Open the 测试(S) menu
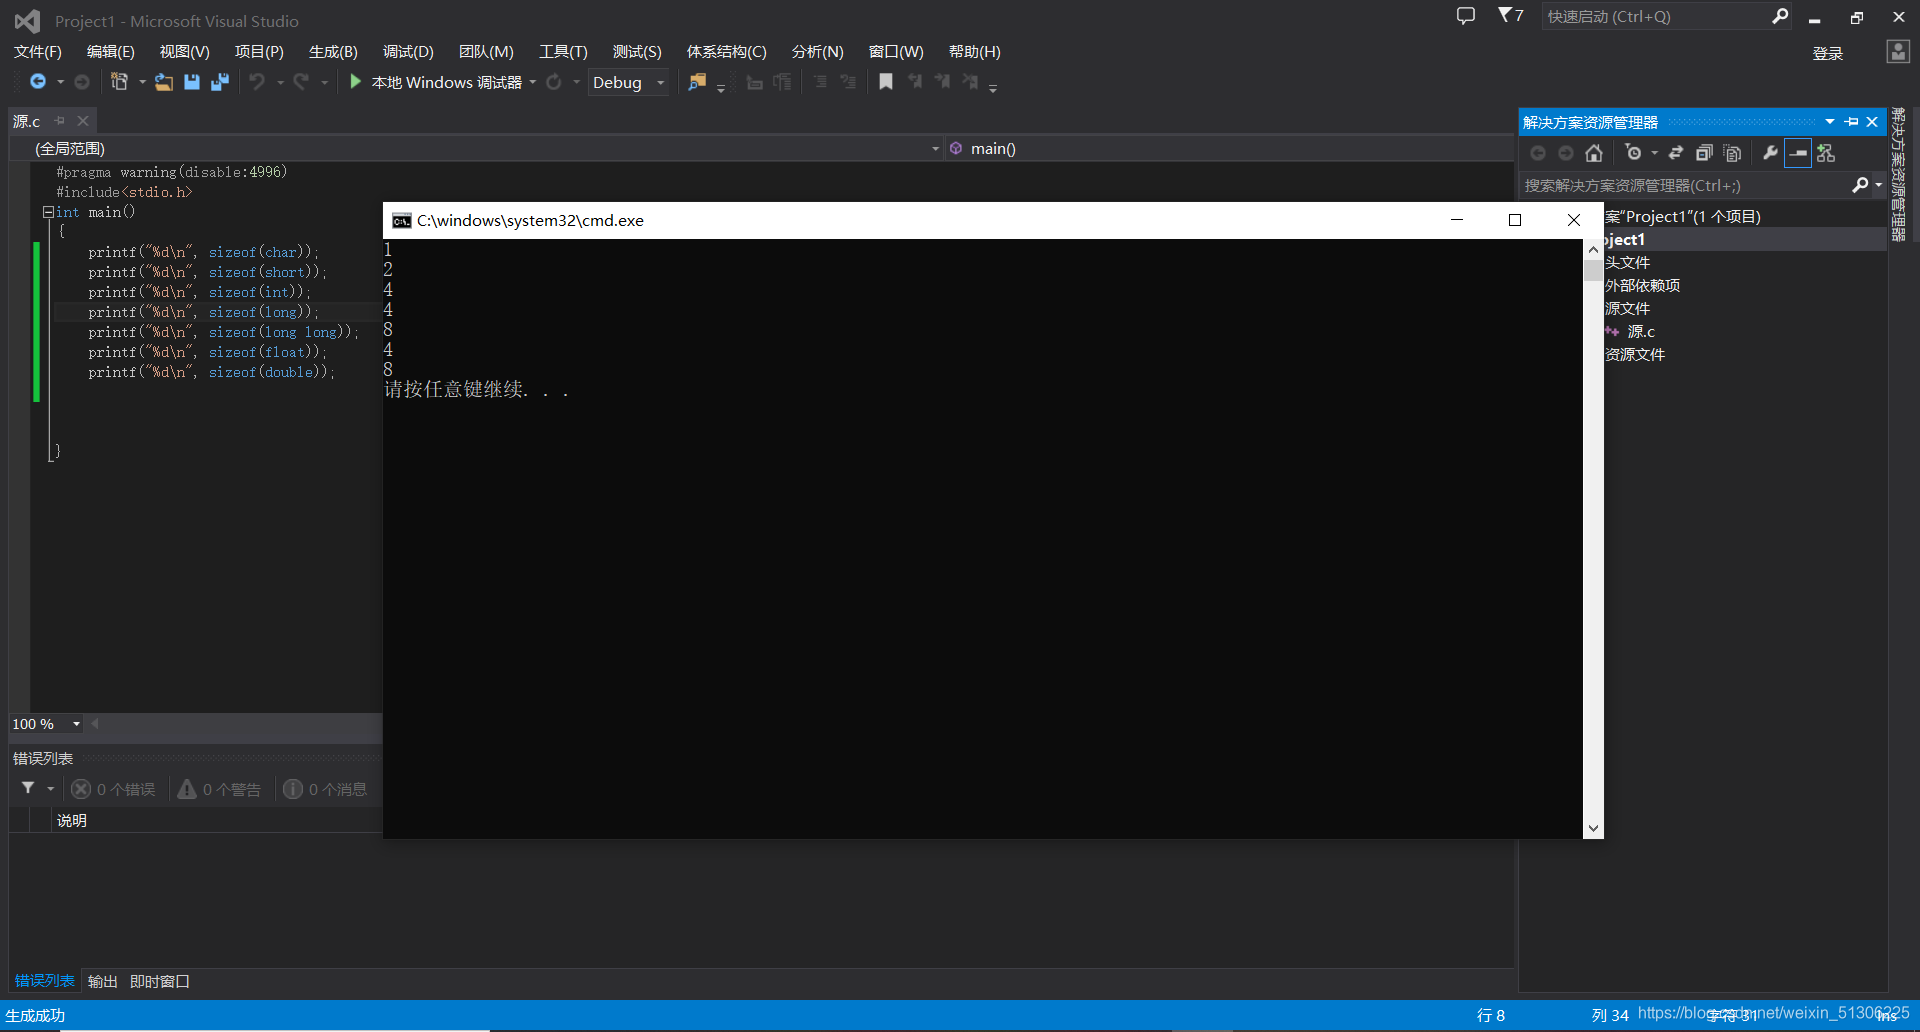Image resolution: width=1920 pixels, height=1032 pixels. tap(637, 52)
